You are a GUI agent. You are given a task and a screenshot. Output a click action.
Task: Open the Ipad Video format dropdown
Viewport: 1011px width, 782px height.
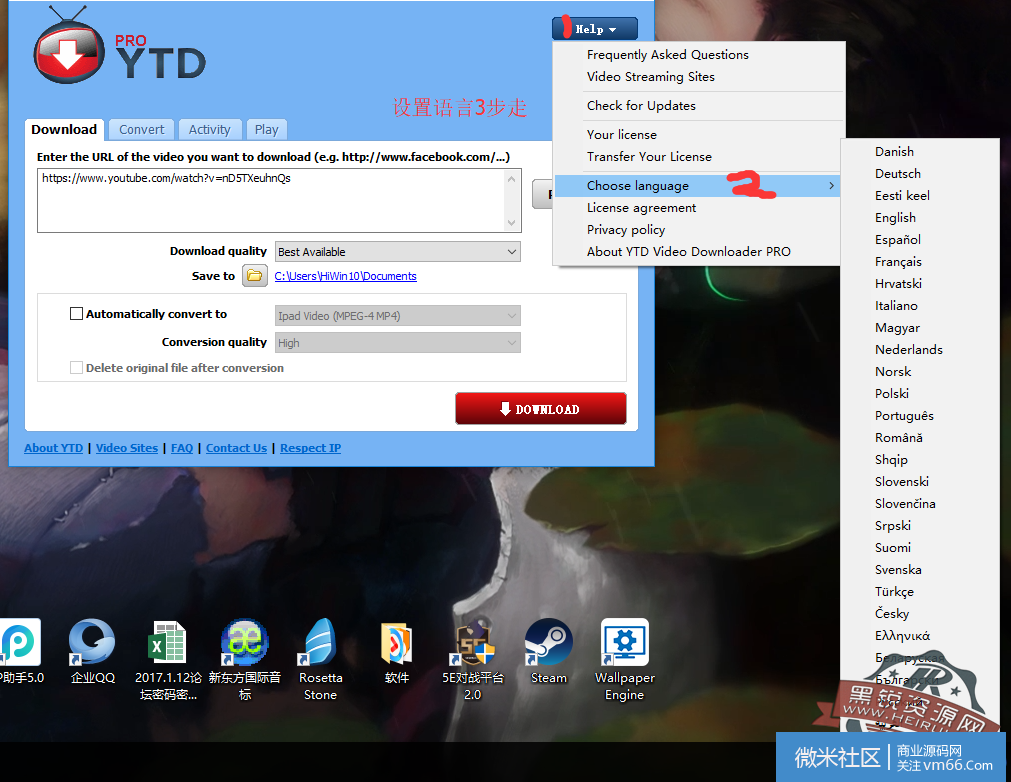point(398,316)
